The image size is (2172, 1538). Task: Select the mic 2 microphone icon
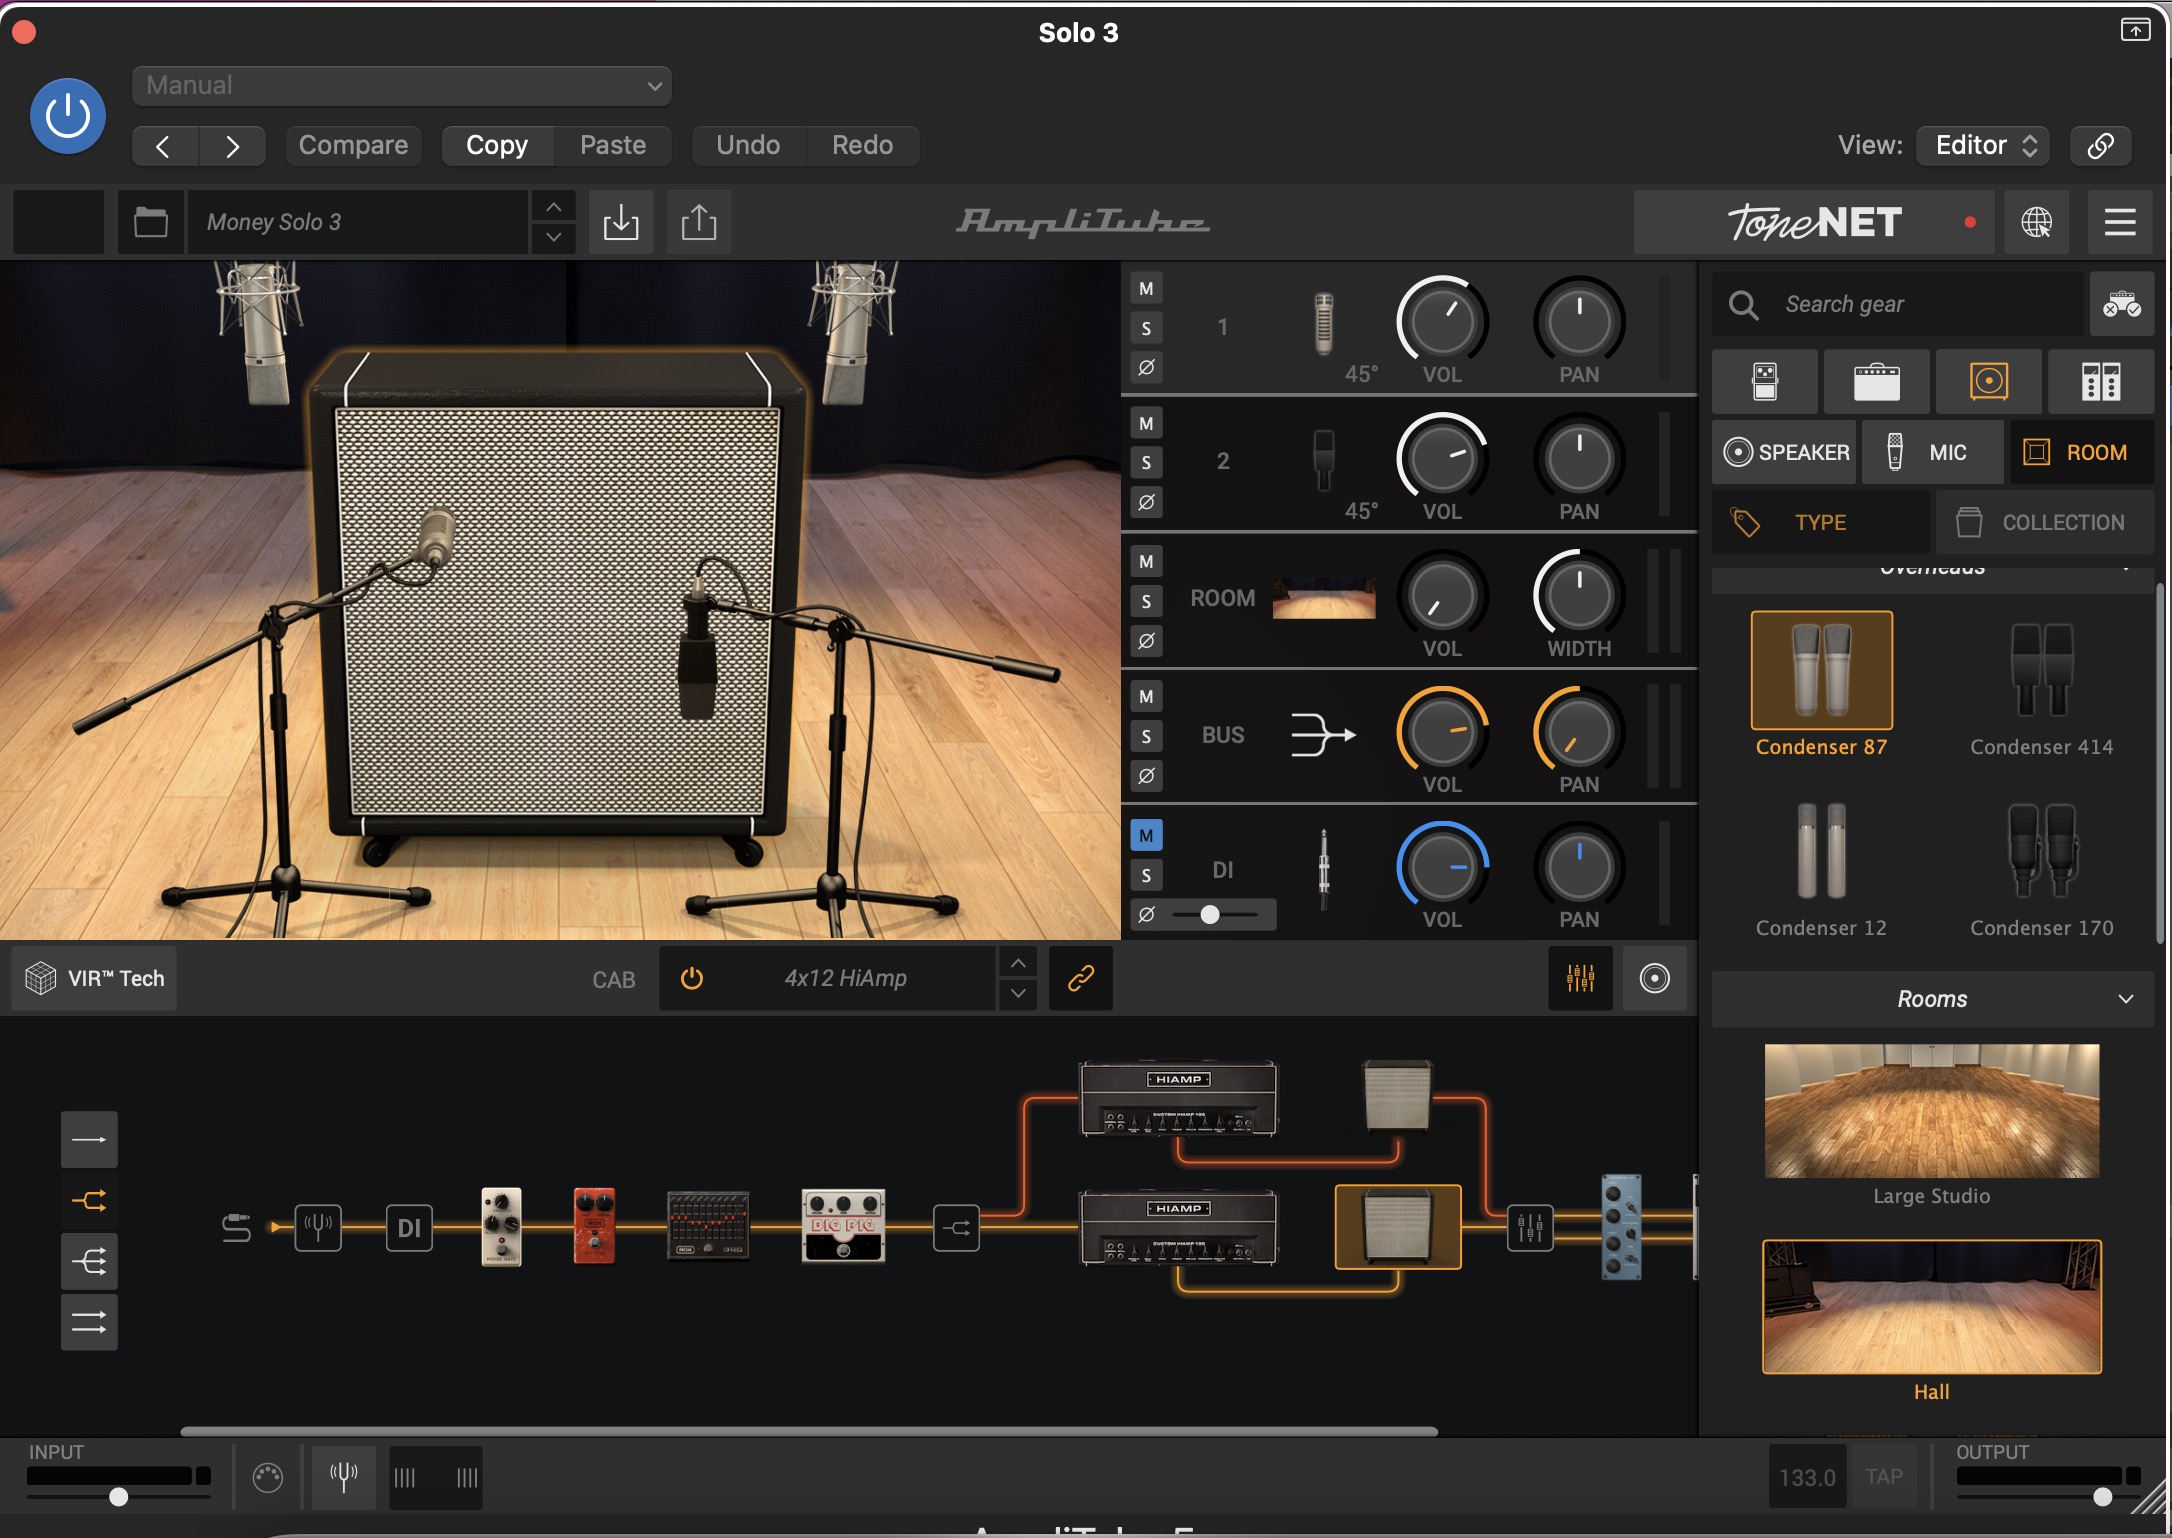tap(1323, 460)
